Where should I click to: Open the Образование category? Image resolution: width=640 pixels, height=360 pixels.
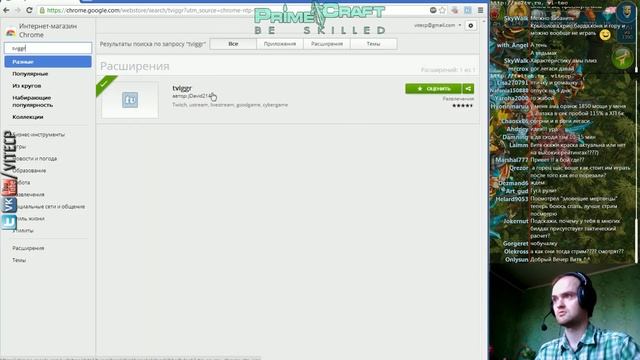29,171
